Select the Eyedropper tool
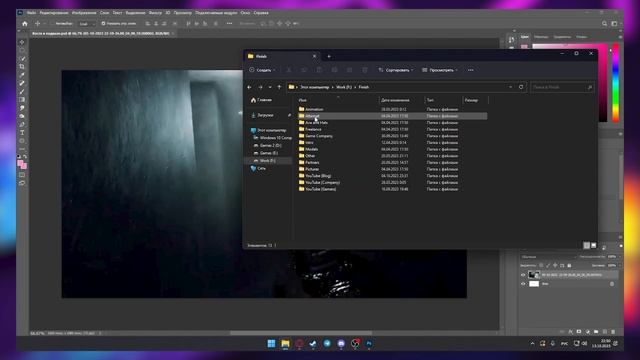 [22, 75]
